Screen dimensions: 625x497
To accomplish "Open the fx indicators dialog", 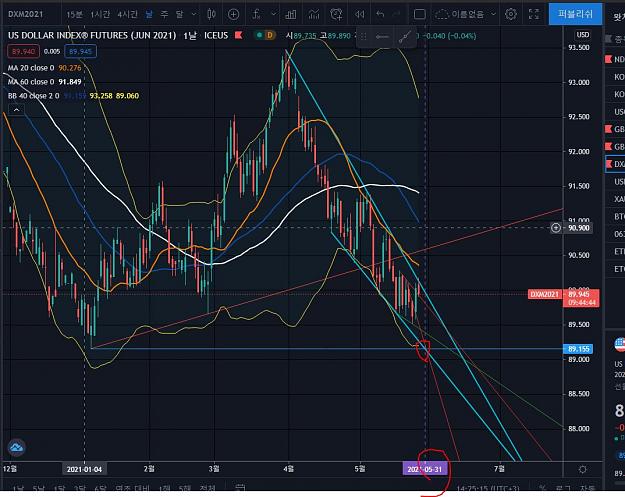I will pos(257,15).
